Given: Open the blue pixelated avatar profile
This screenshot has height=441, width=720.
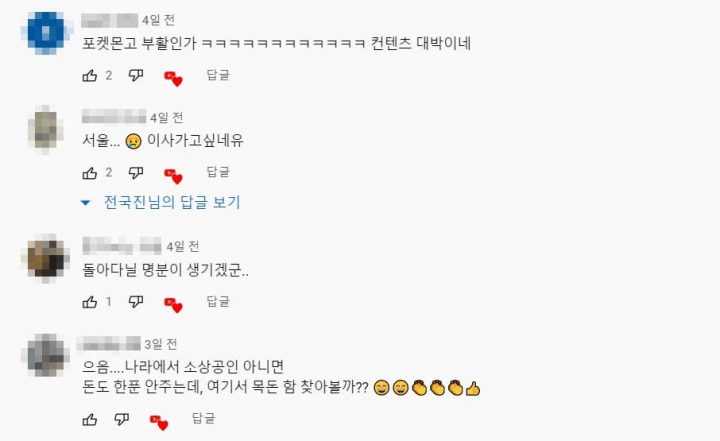Looking at the screenshot, I should [46, 33].
